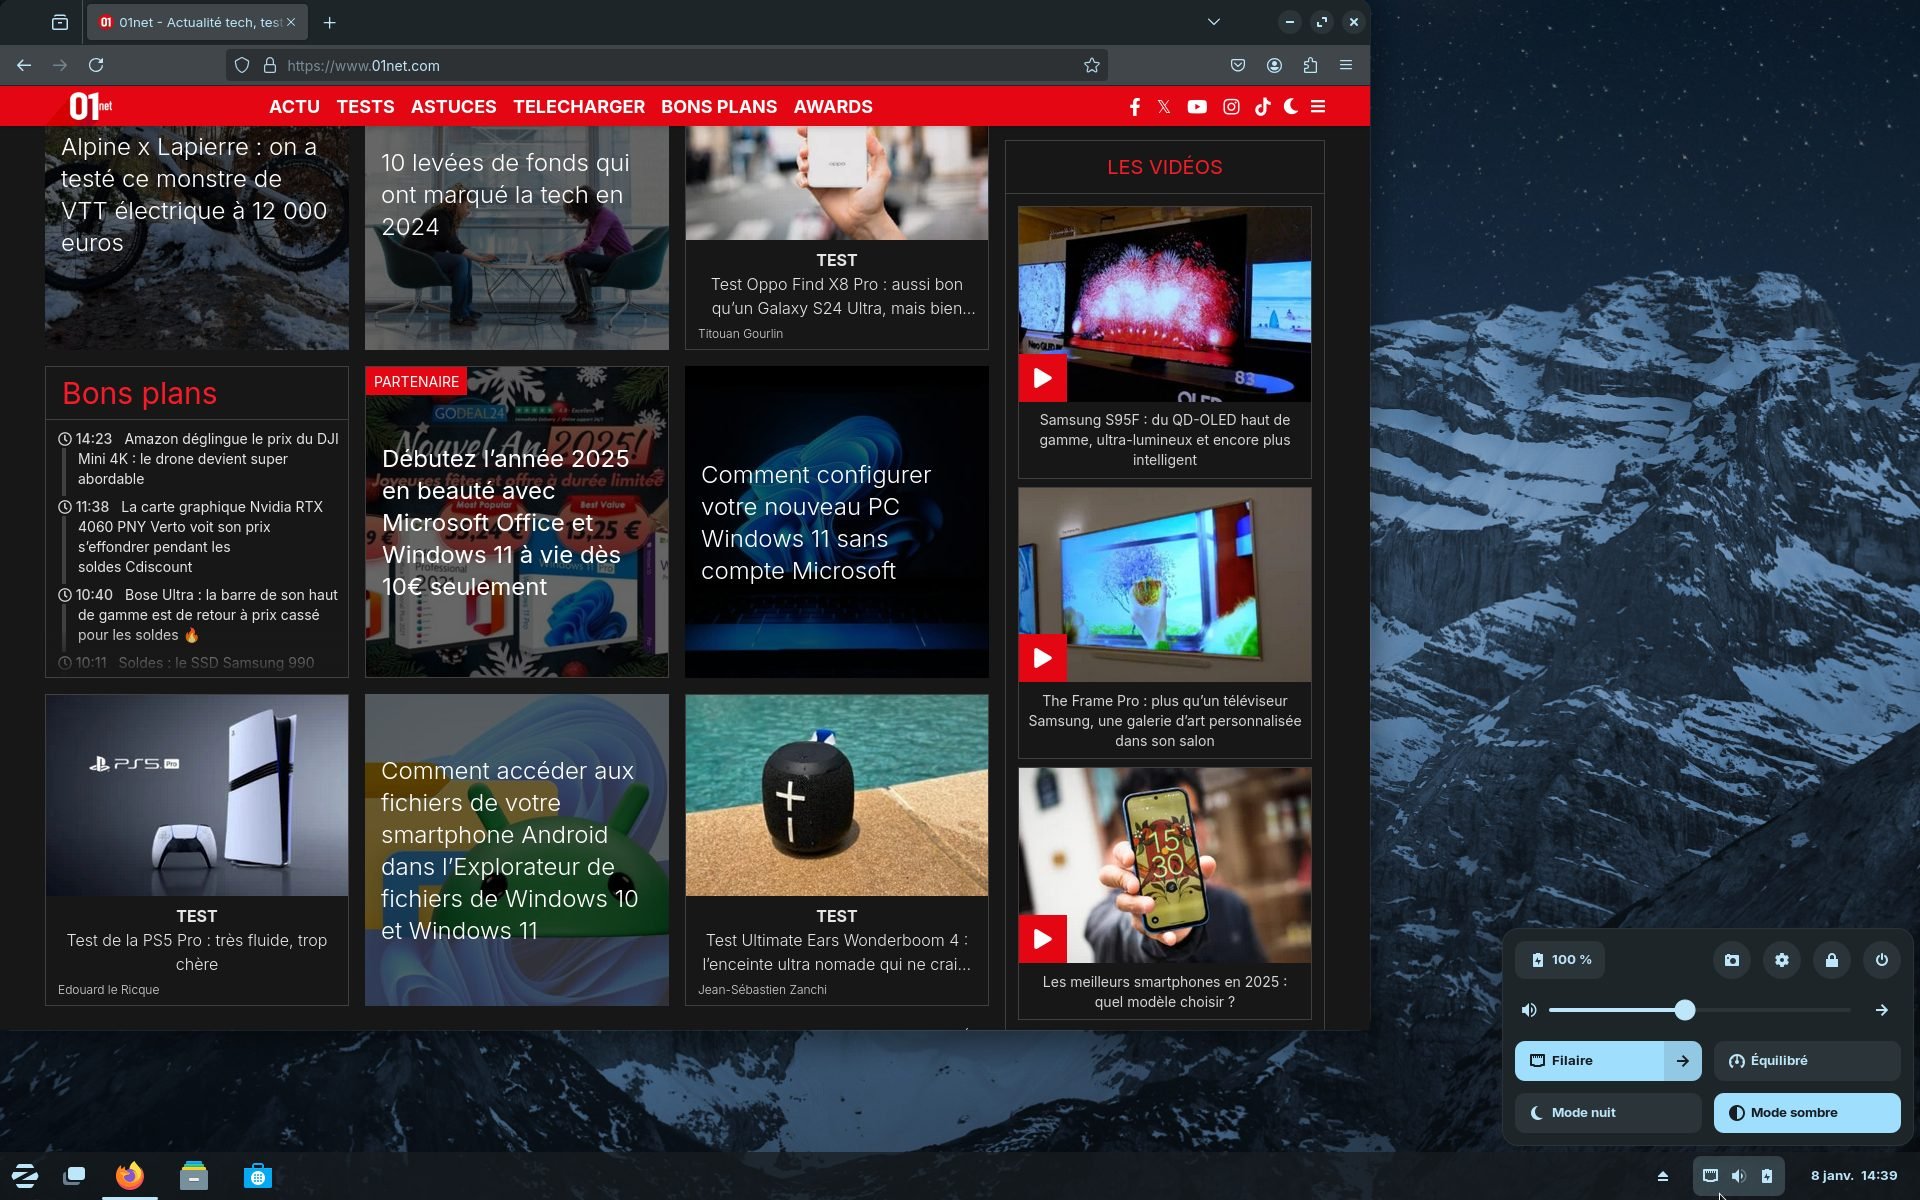Viewport: 1920px width, 1200px height.
Task: Play the Samsung S95F video
Action: [x=1042, y=378]
